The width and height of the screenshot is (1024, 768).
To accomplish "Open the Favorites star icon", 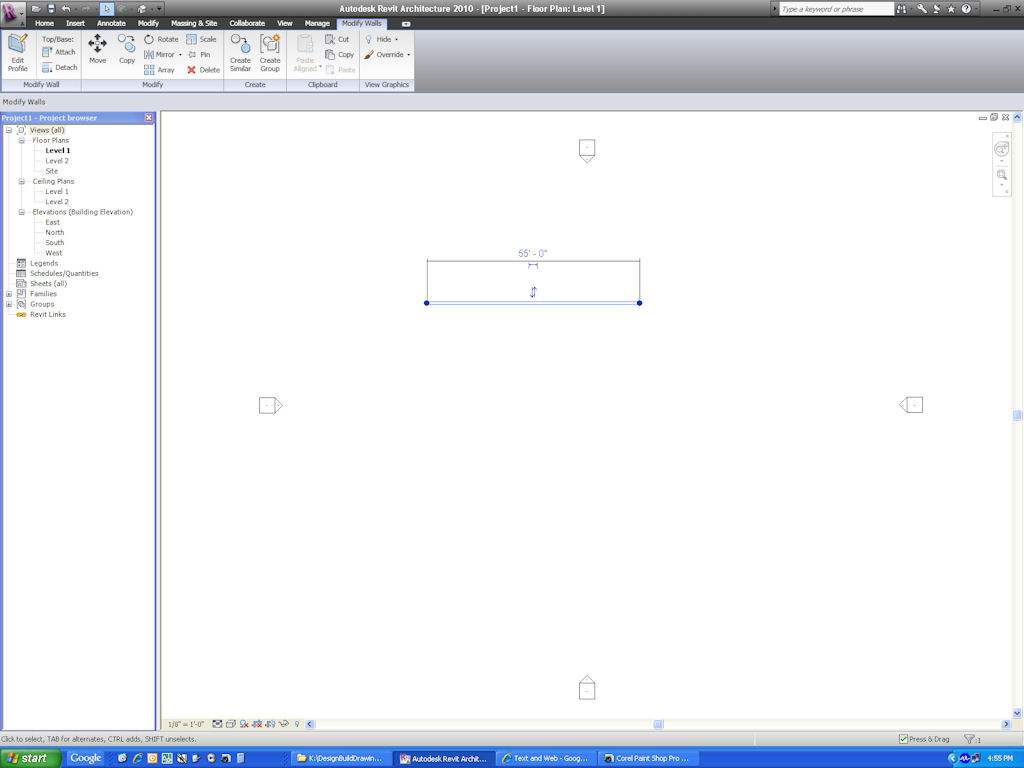I will [951, 9].
